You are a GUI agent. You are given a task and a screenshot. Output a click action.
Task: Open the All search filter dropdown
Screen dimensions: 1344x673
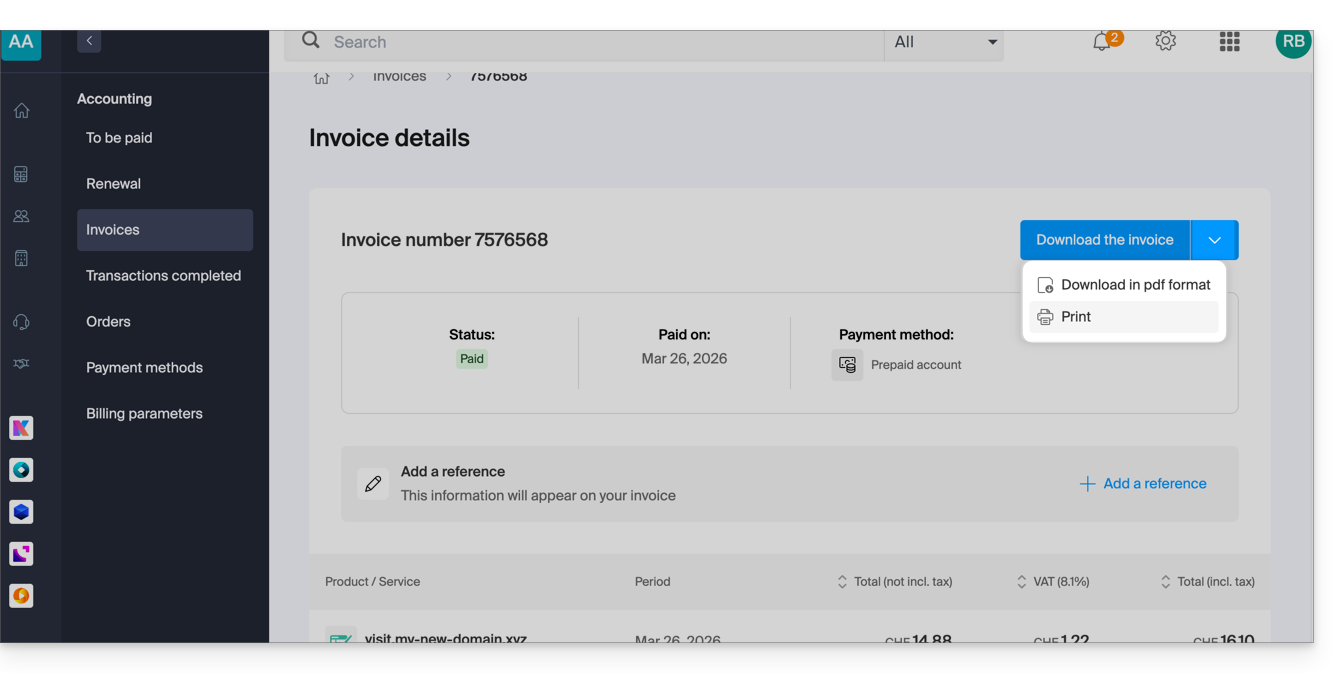click(x=944, y=42)
